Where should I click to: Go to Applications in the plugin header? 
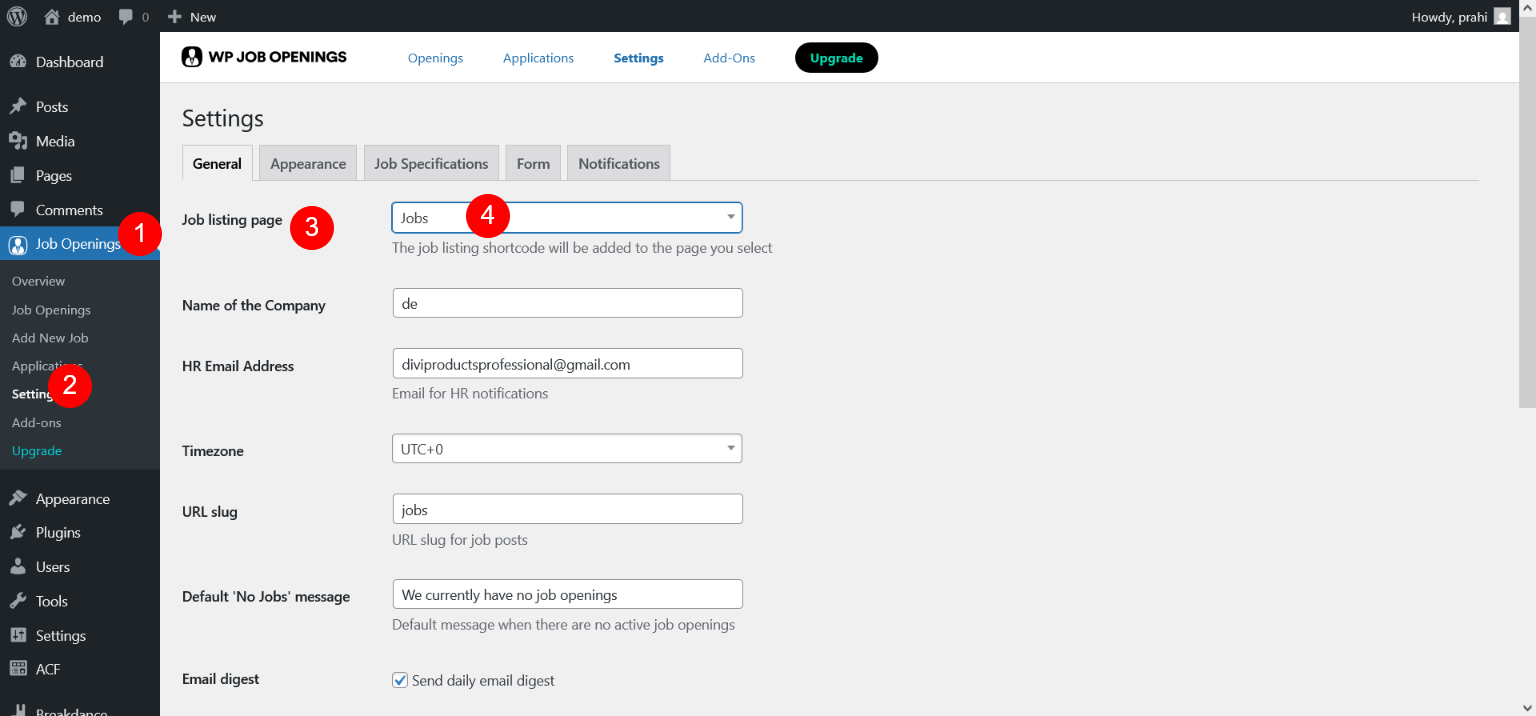pyautogui.click(x=538, y=58)
